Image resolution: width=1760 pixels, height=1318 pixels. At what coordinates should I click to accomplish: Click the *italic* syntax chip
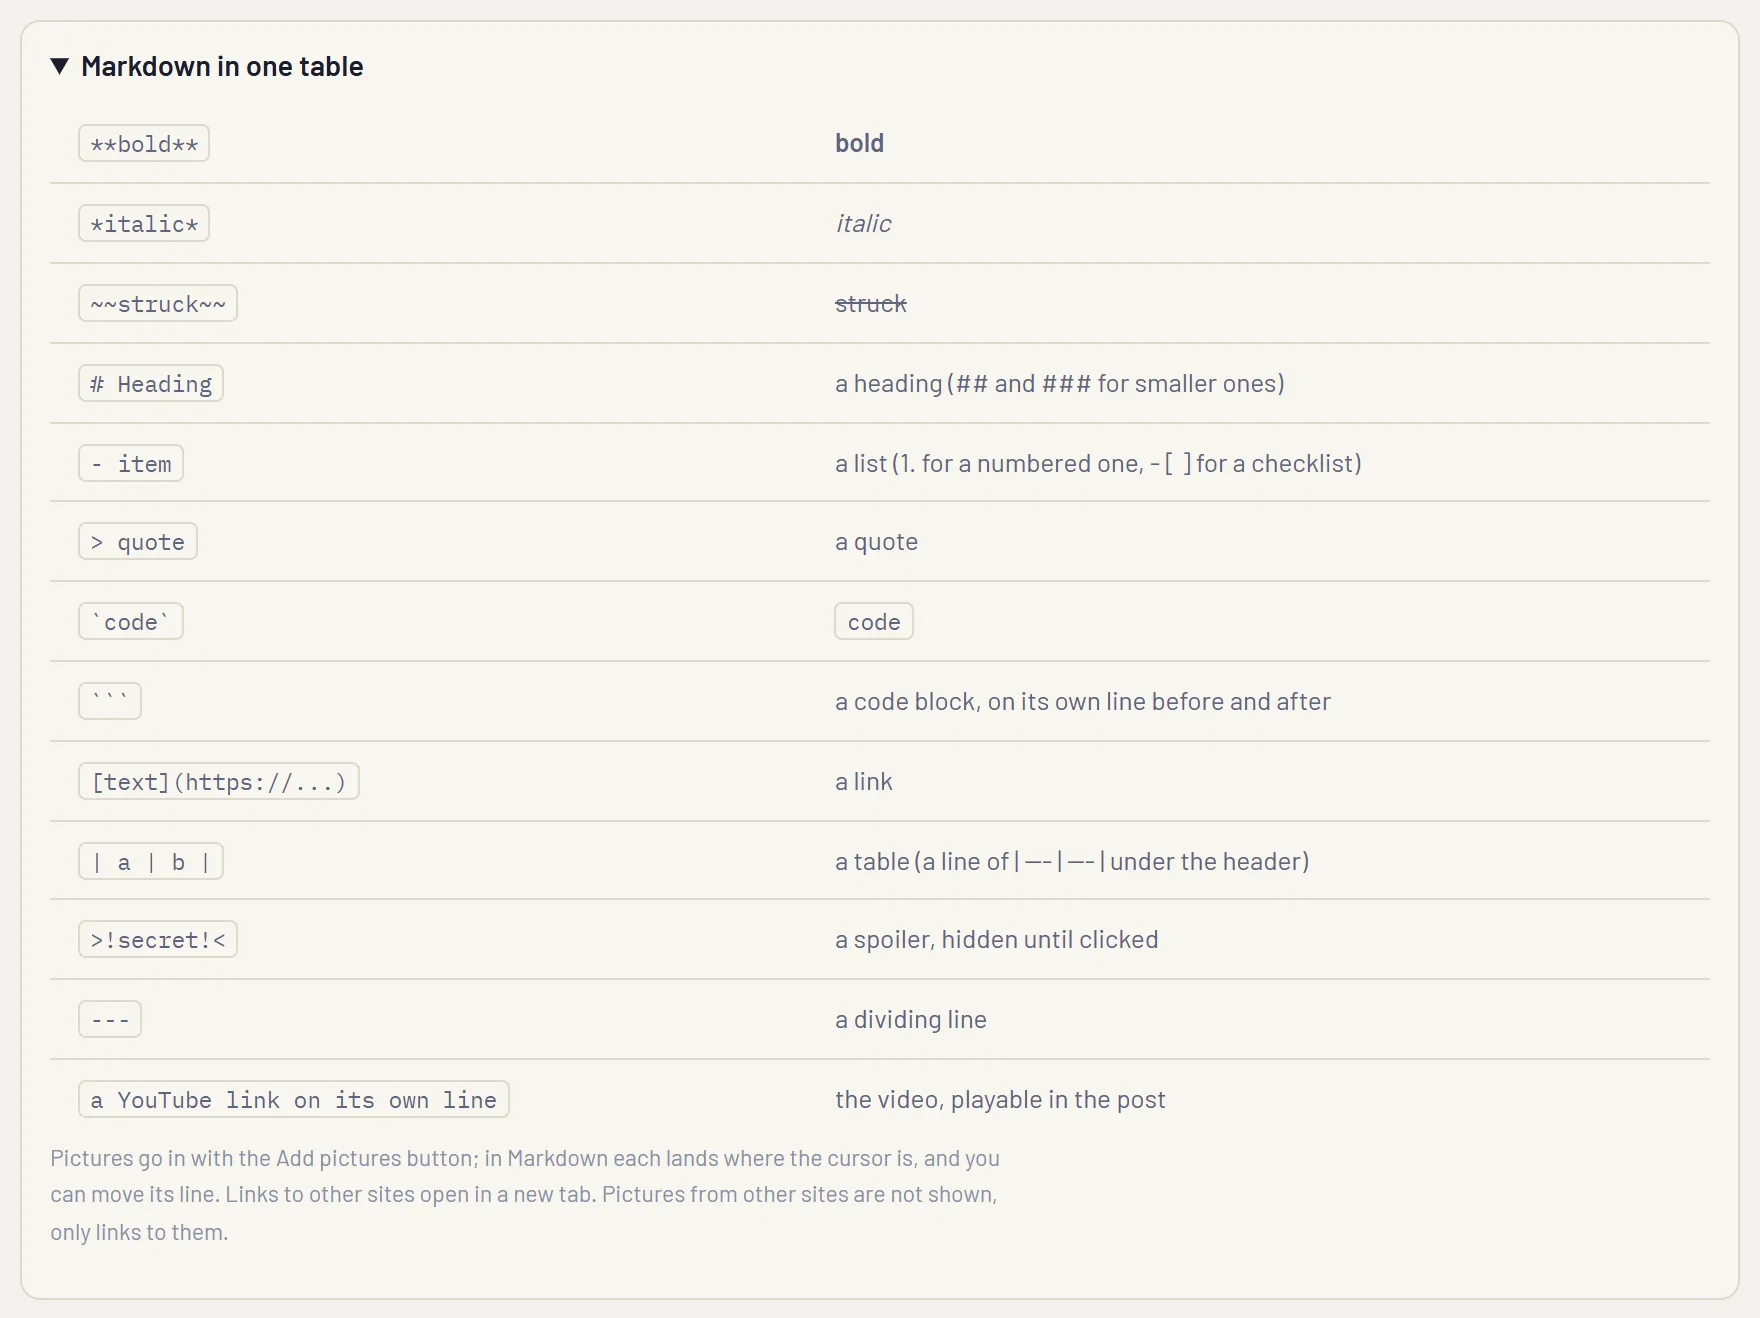tap(144, 223)
